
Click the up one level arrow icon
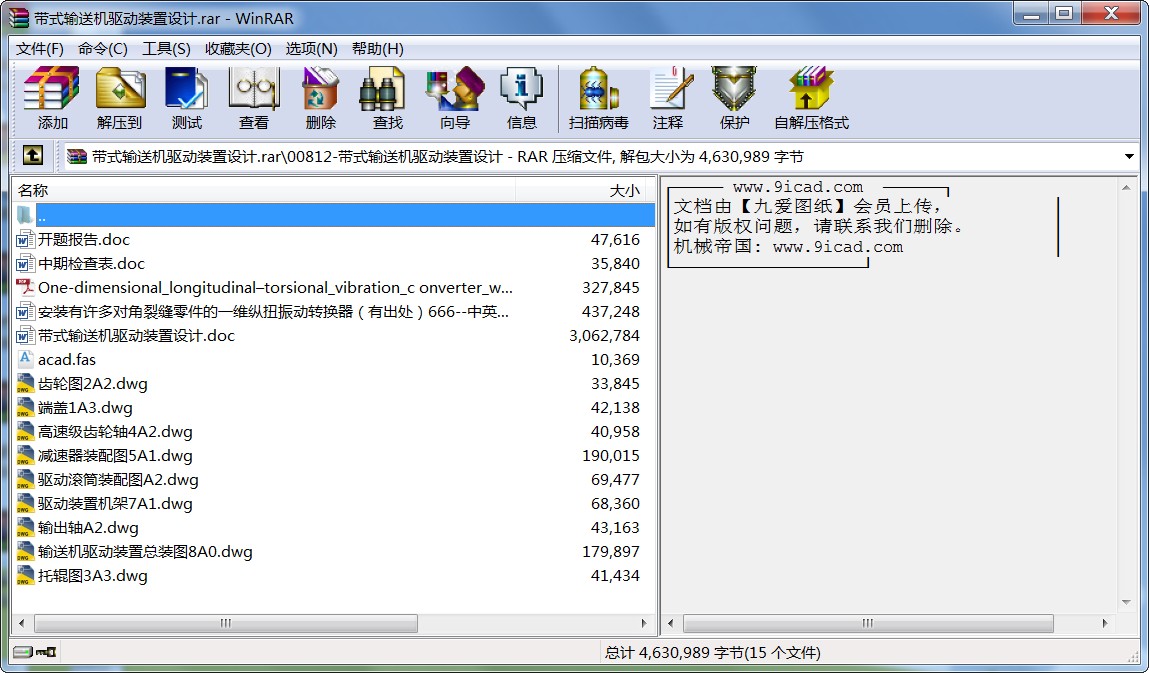tap(33, 155)
